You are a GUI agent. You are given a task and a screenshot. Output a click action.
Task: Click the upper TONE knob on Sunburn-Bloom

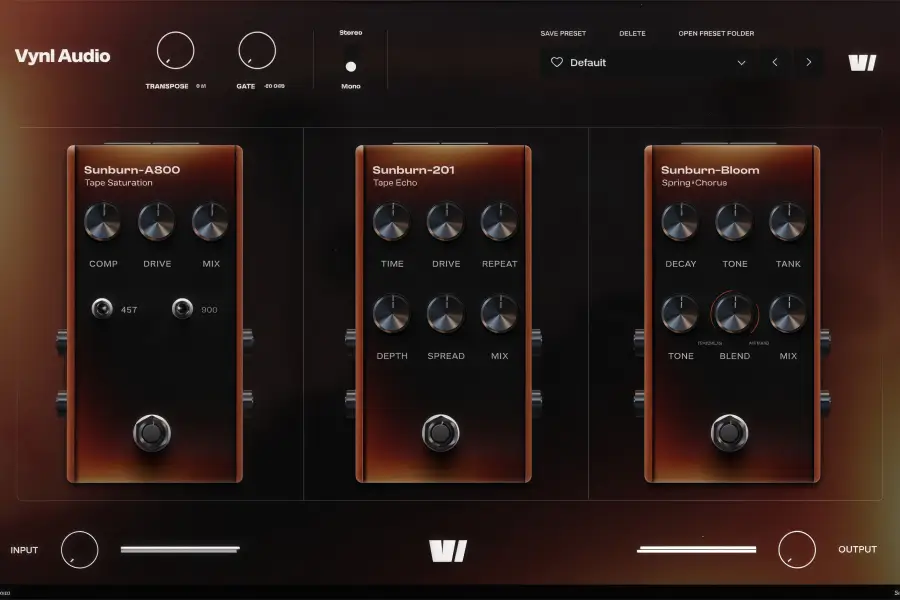[x=734, y=222]
